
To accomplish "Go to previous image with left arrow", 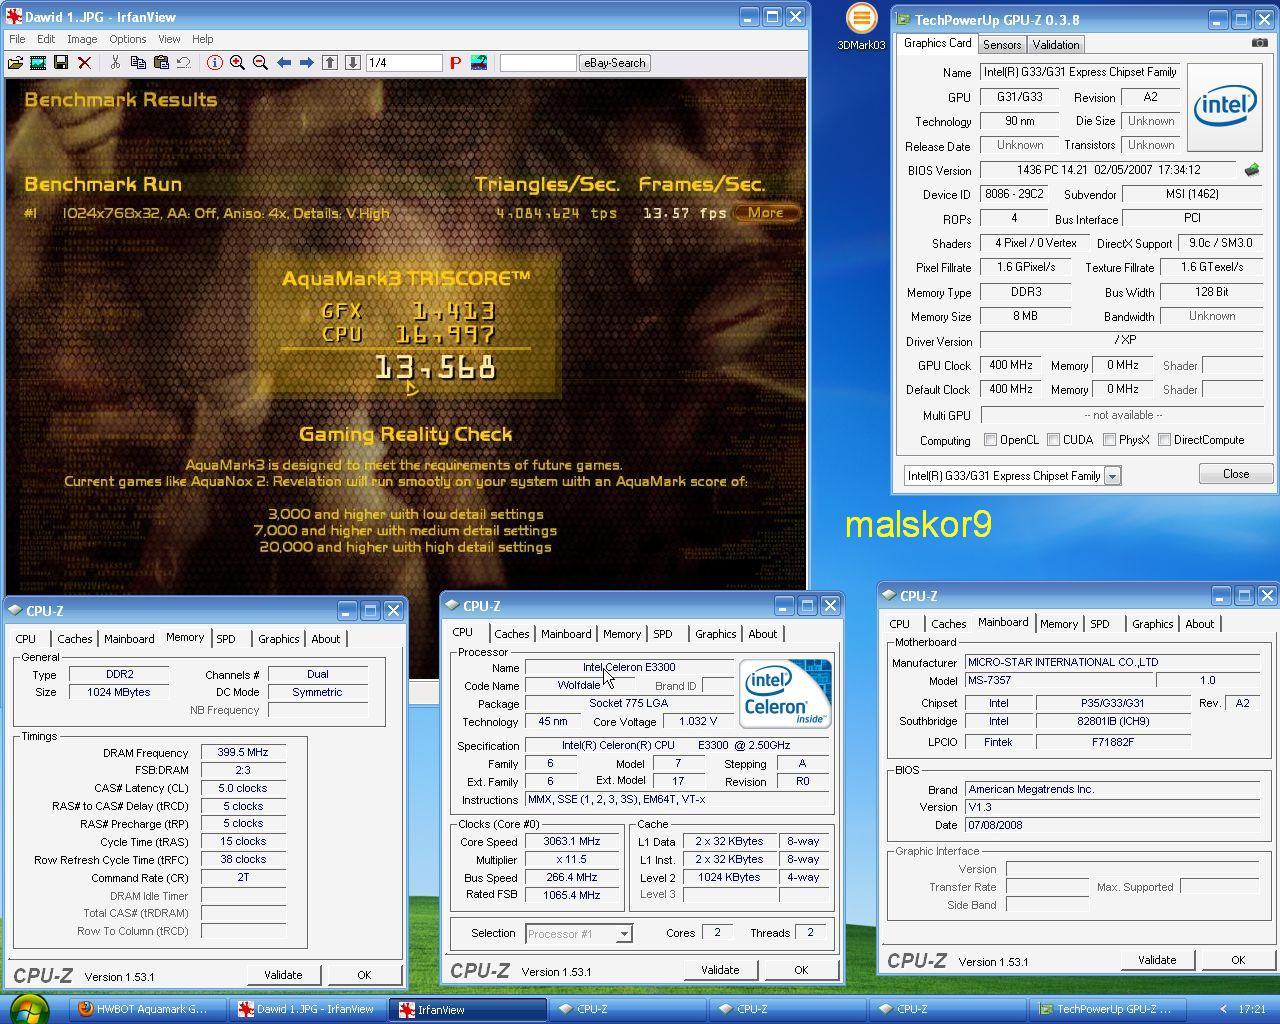I will click(x=284, y=63).
